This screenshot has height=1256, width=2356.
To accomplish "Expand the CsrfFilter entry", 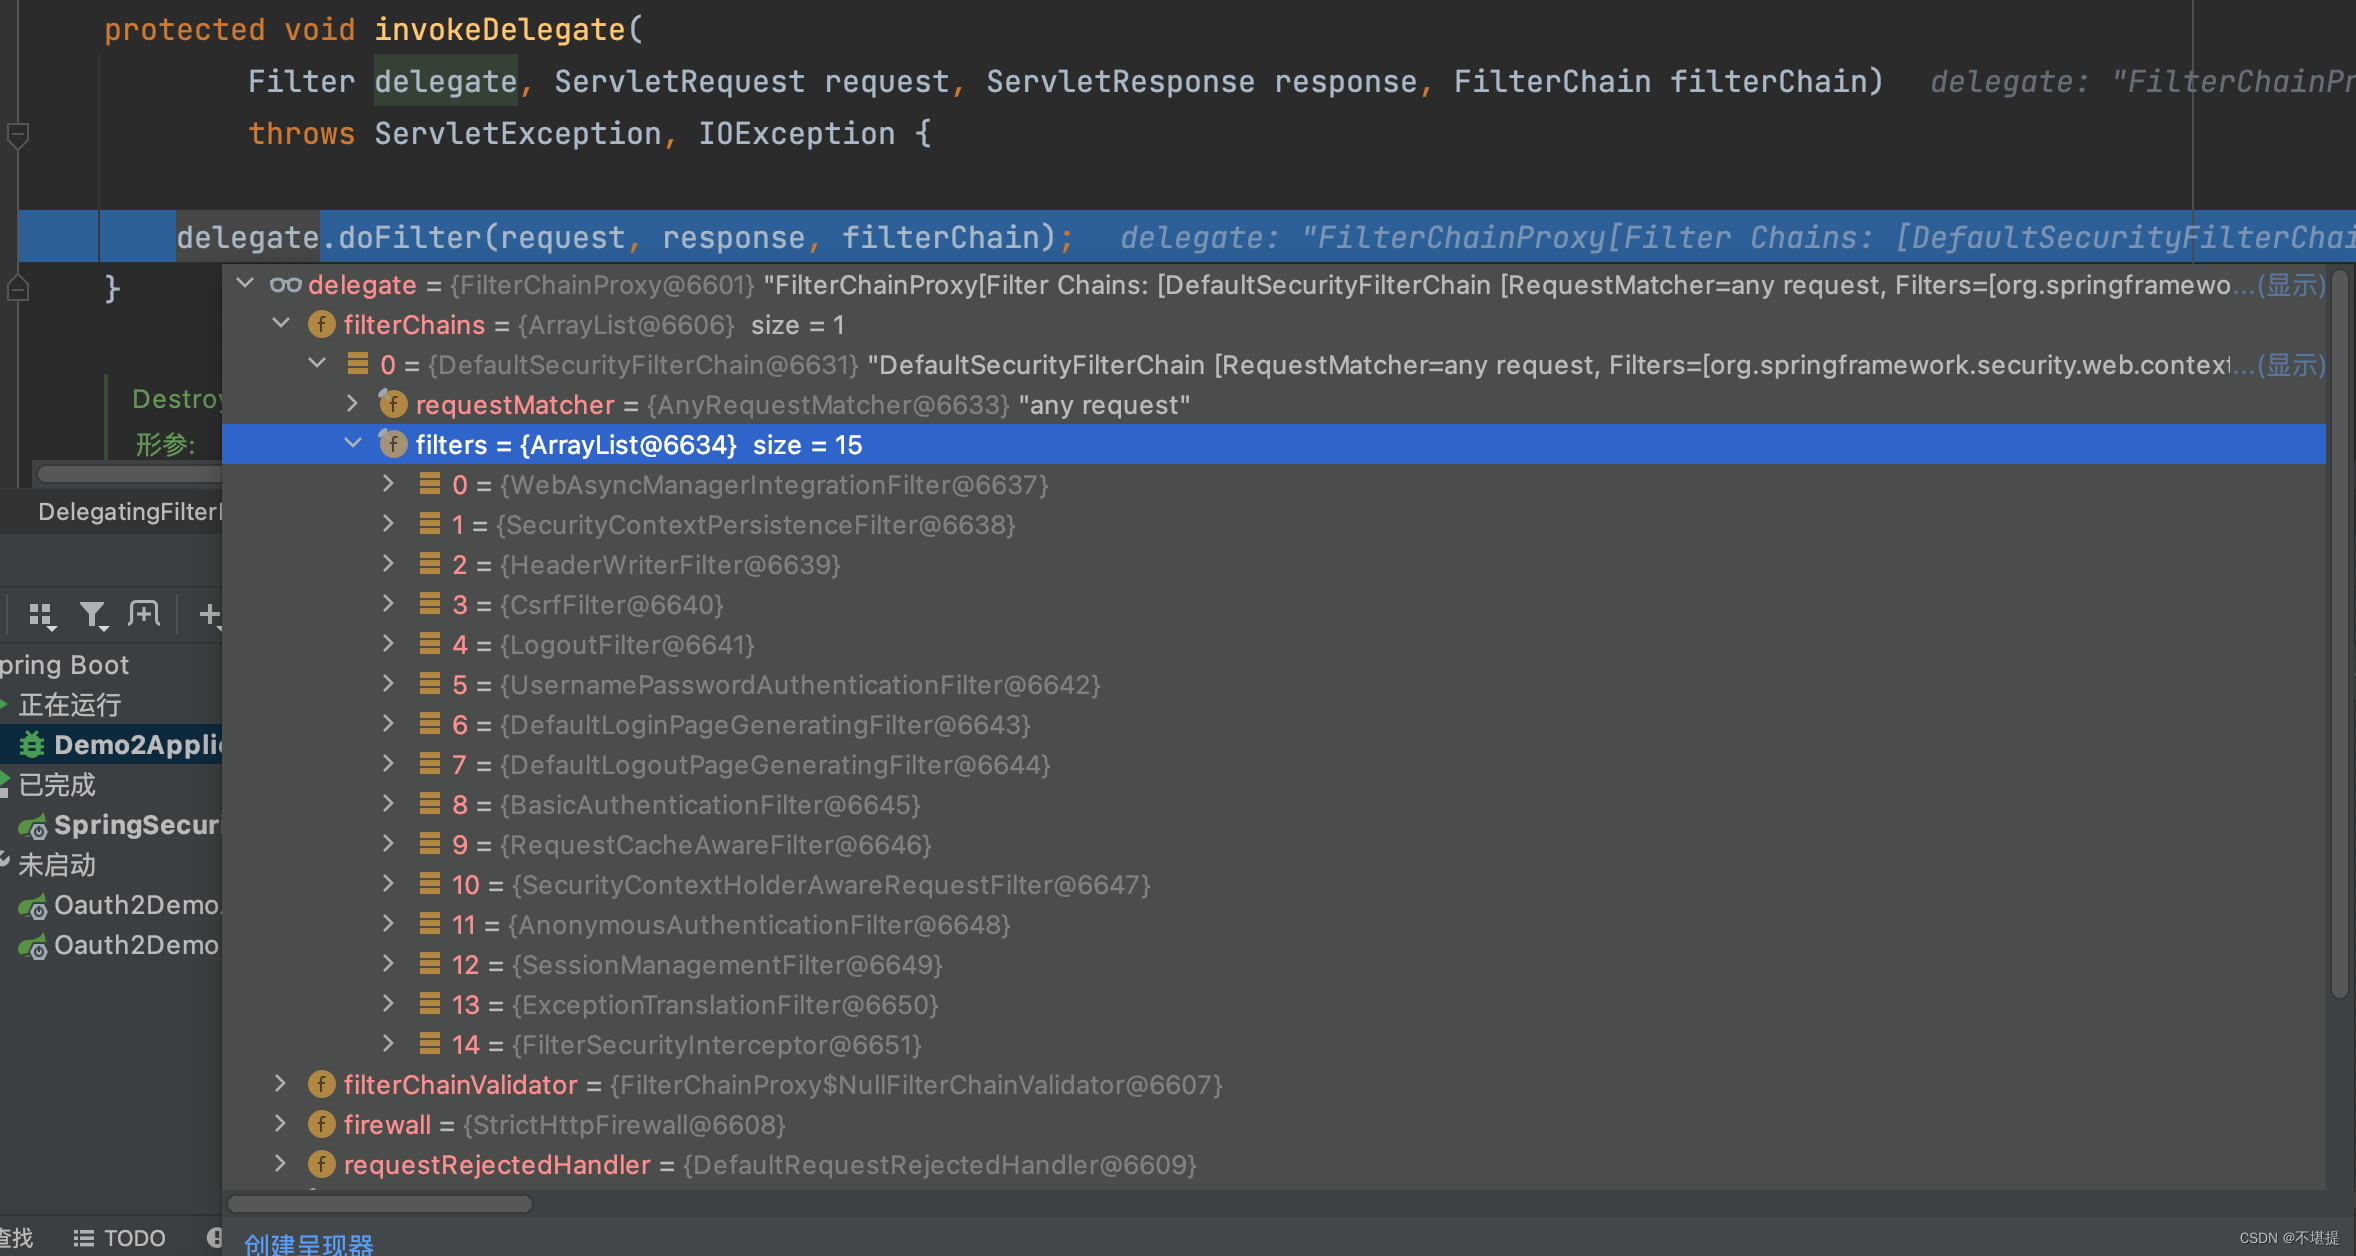I will pos(388,604).
